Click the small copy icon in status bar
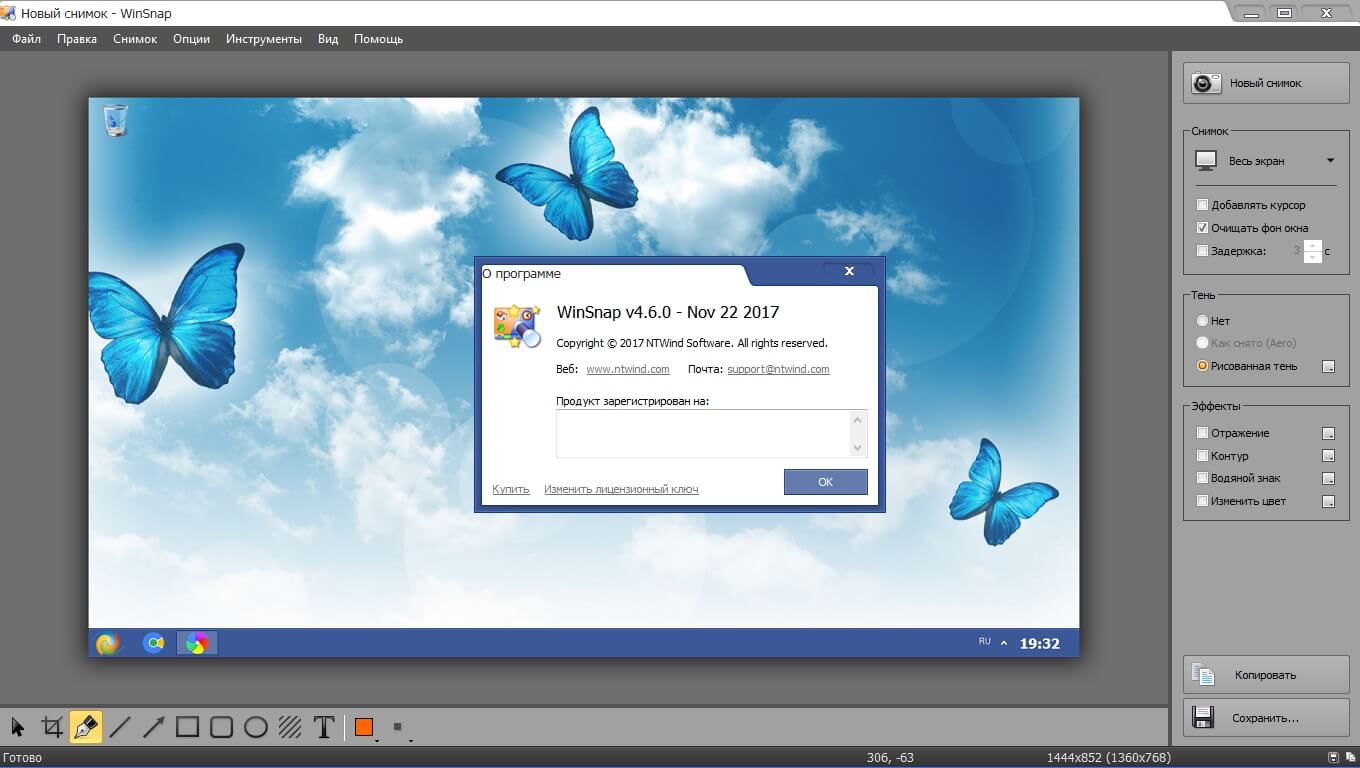This screenshot has width=1360, height=768. [1349, 758]
